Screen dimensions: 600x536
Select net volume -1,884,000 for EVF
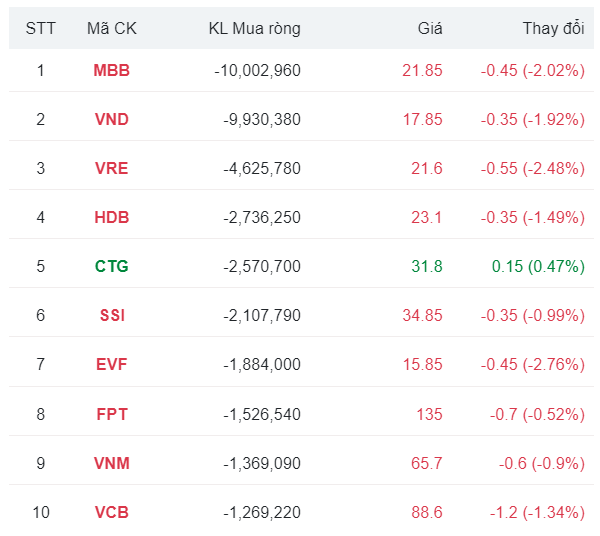tap(262, 365)
